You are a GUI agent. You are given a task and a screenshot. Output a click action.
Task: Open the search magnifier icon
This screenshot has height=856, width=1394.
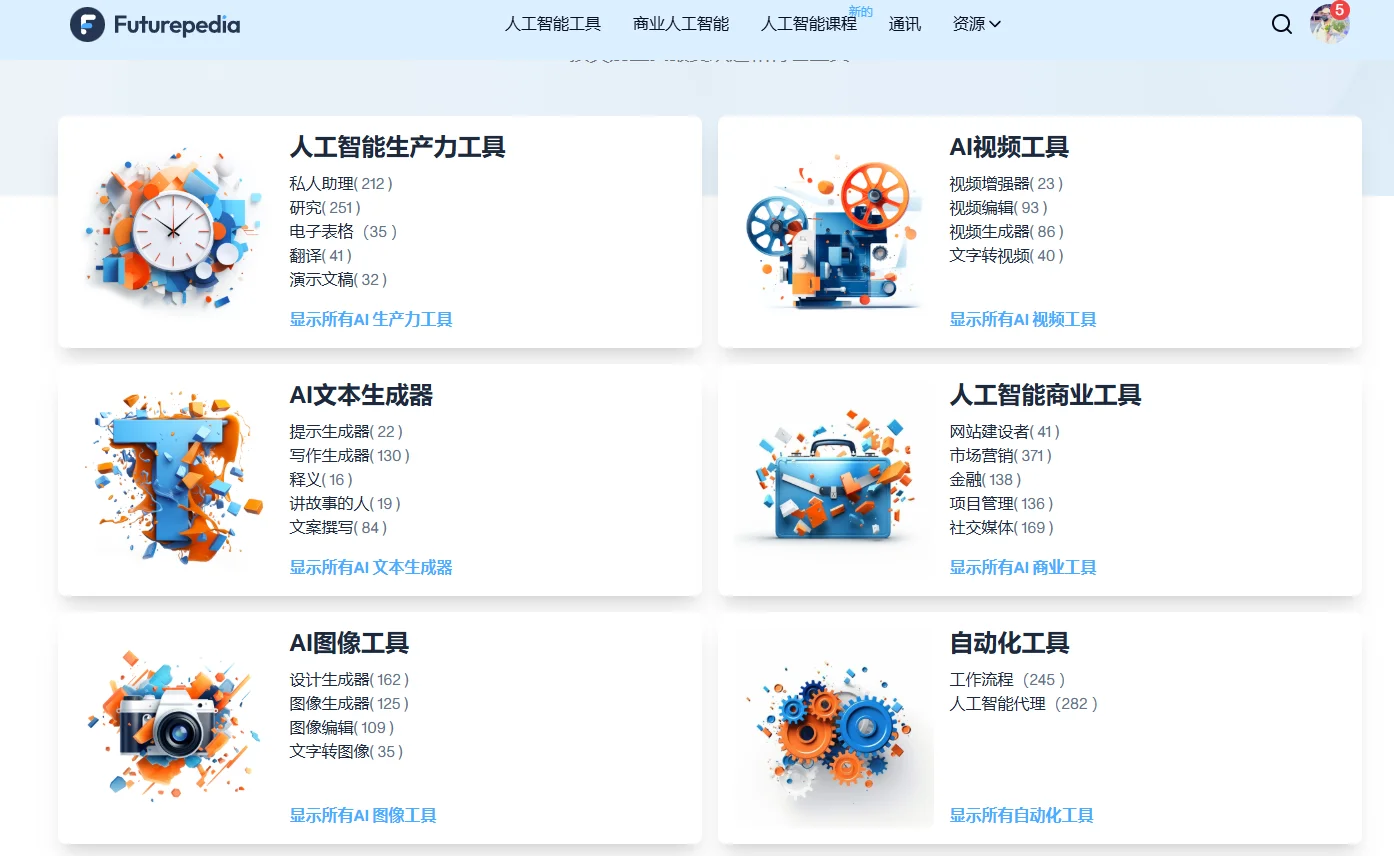point(1281,24)
